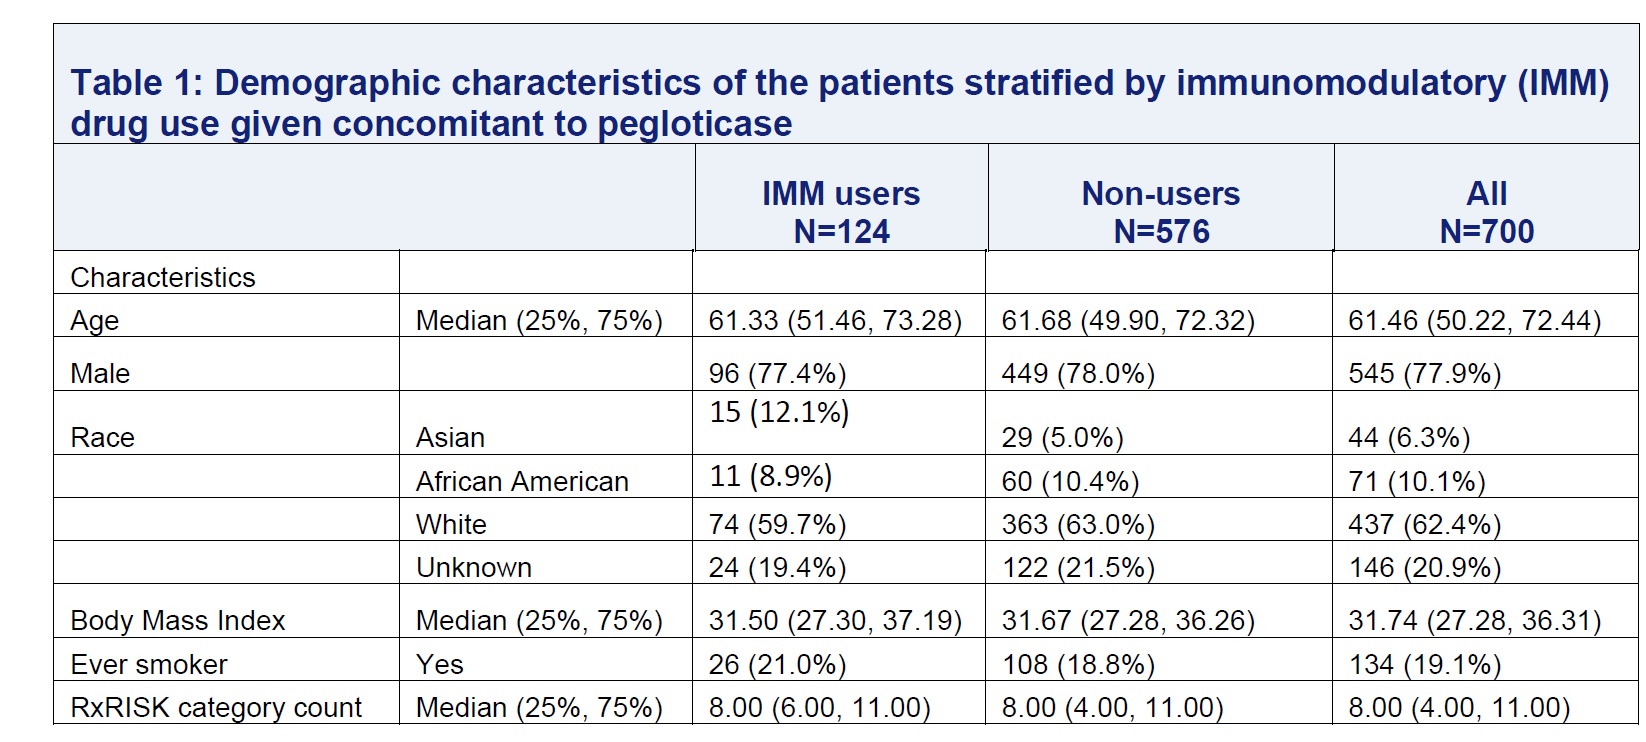The width and height of the screenshot is (1646, 742).
Task: Click the Non-users N=576 column header
Action: pyautogui.click(x=1160, y=212)
